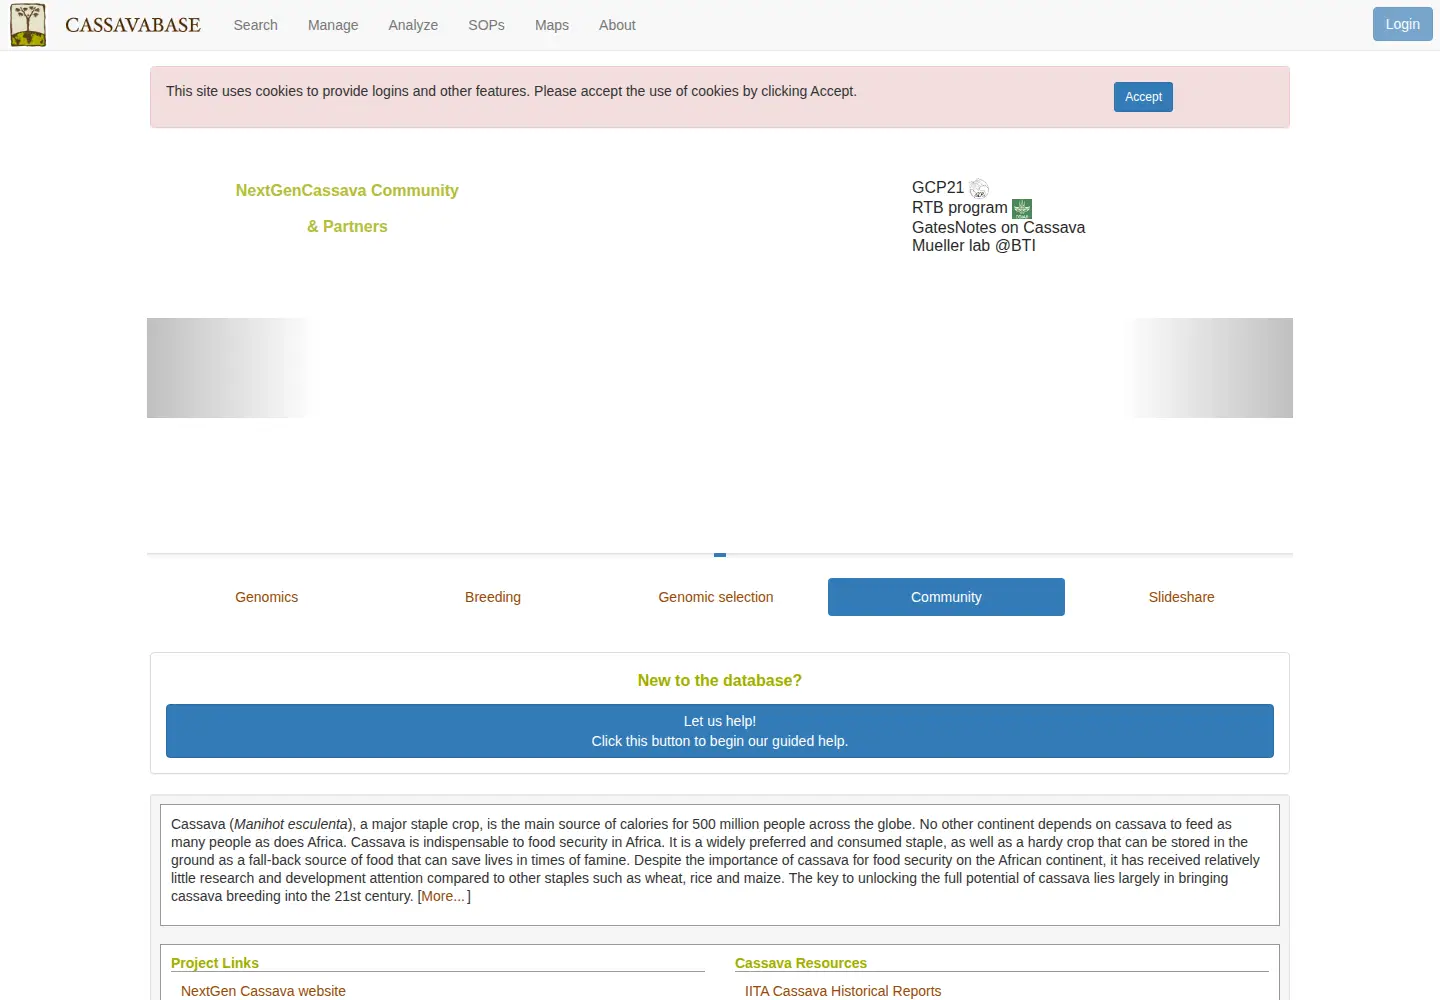The height and width of the screenshot is (1000, 1440).
Task: Switch to the Genomics tab
Action: [x=267, y=597]
